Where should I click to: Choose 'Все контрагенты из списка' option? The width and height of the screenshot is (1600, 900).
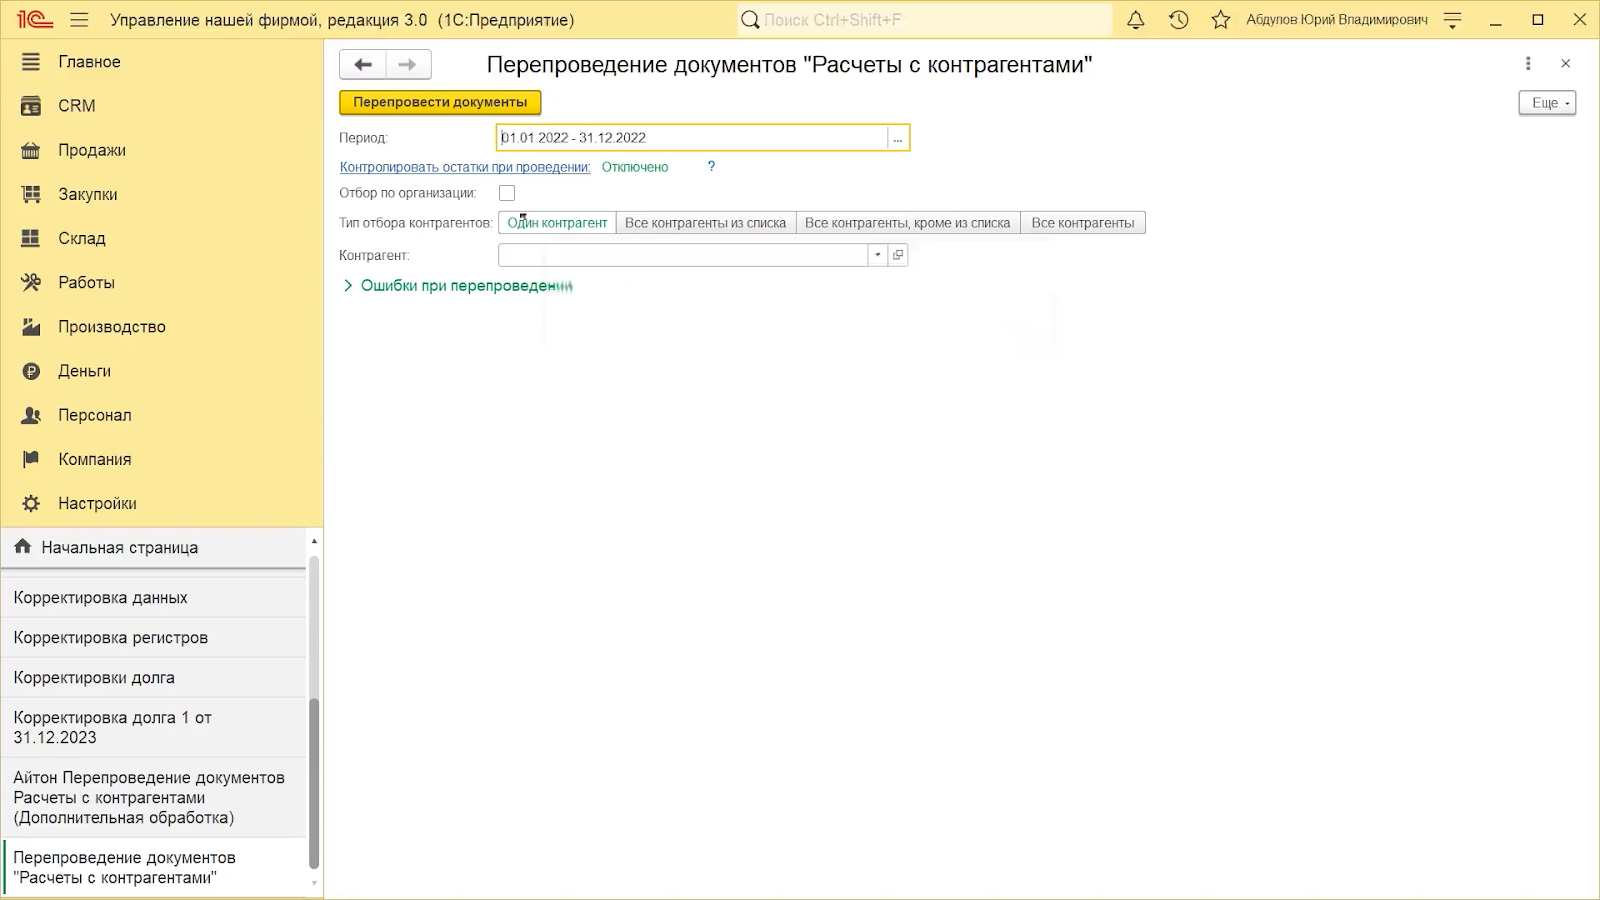click(x=705, y=223)
